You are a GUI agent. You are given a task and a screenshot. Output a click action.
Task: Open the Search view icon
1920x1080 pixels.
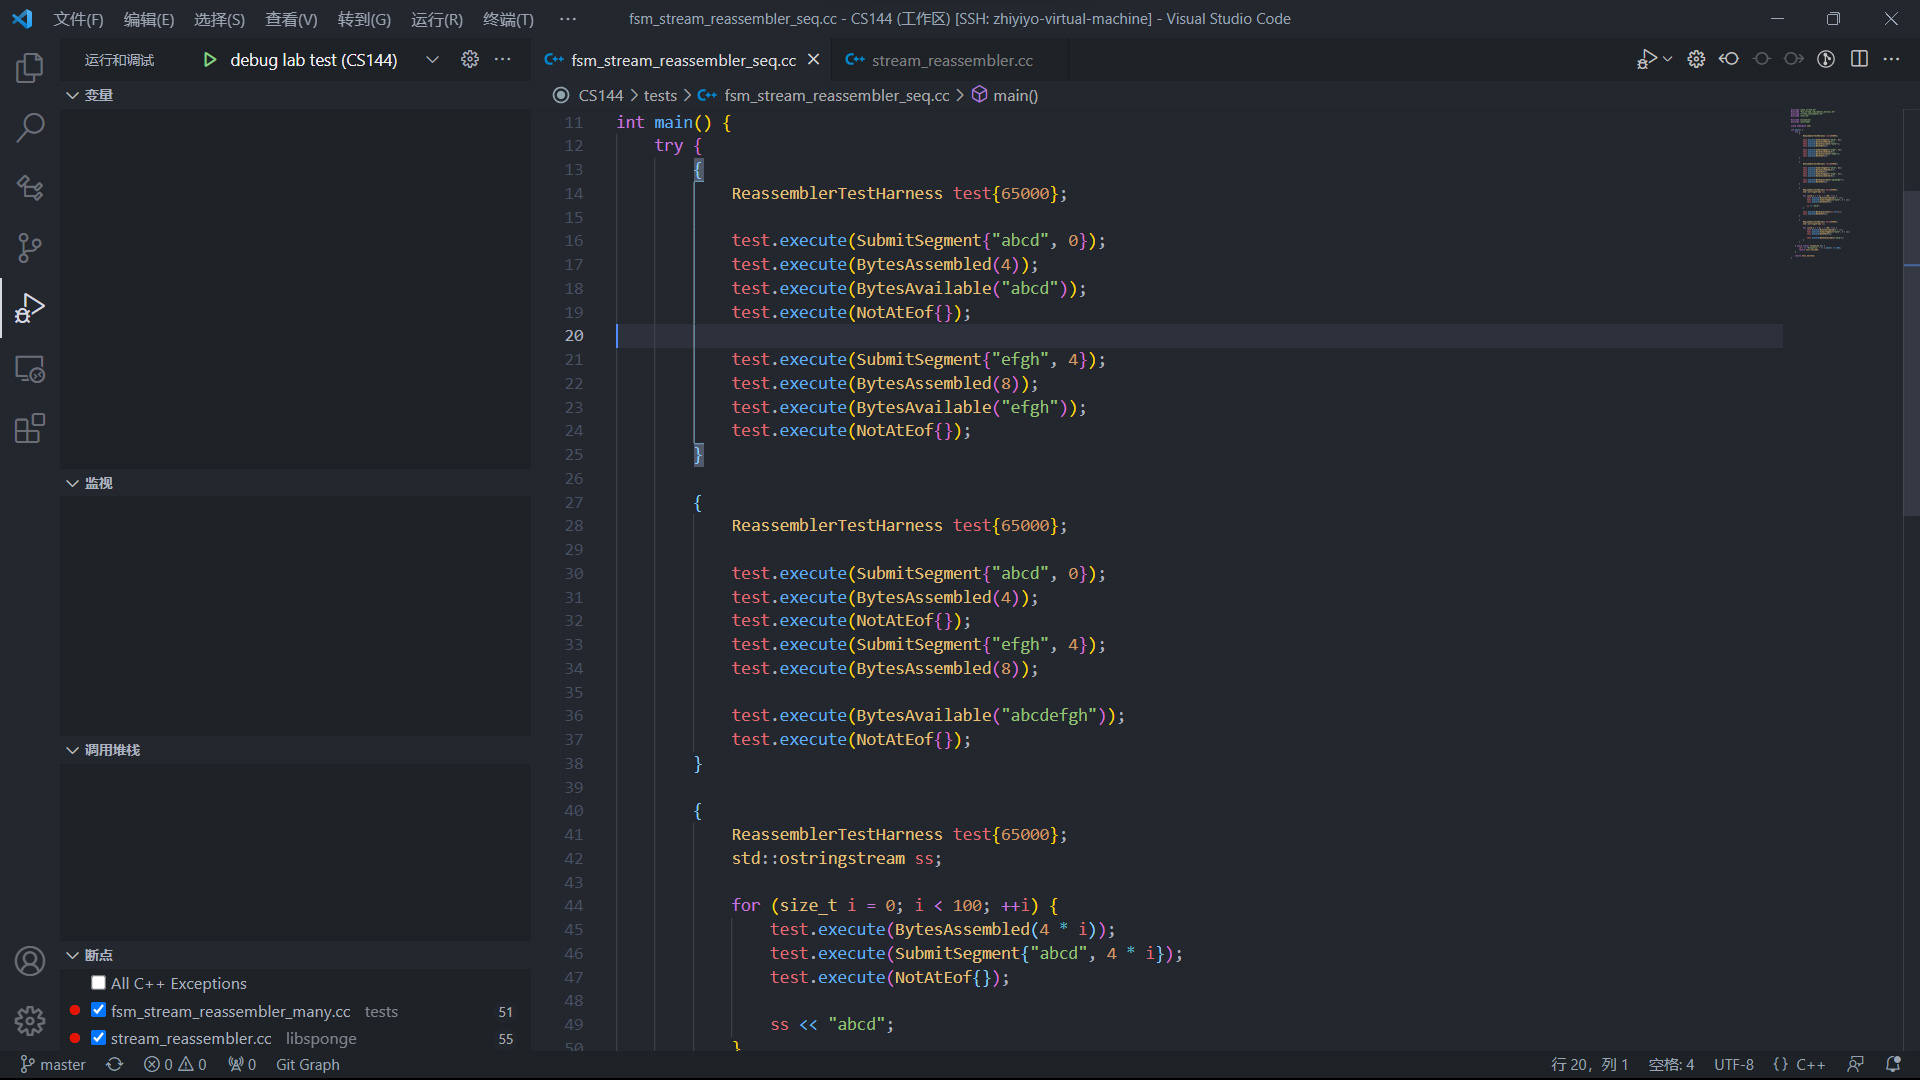tap(30, 128)
